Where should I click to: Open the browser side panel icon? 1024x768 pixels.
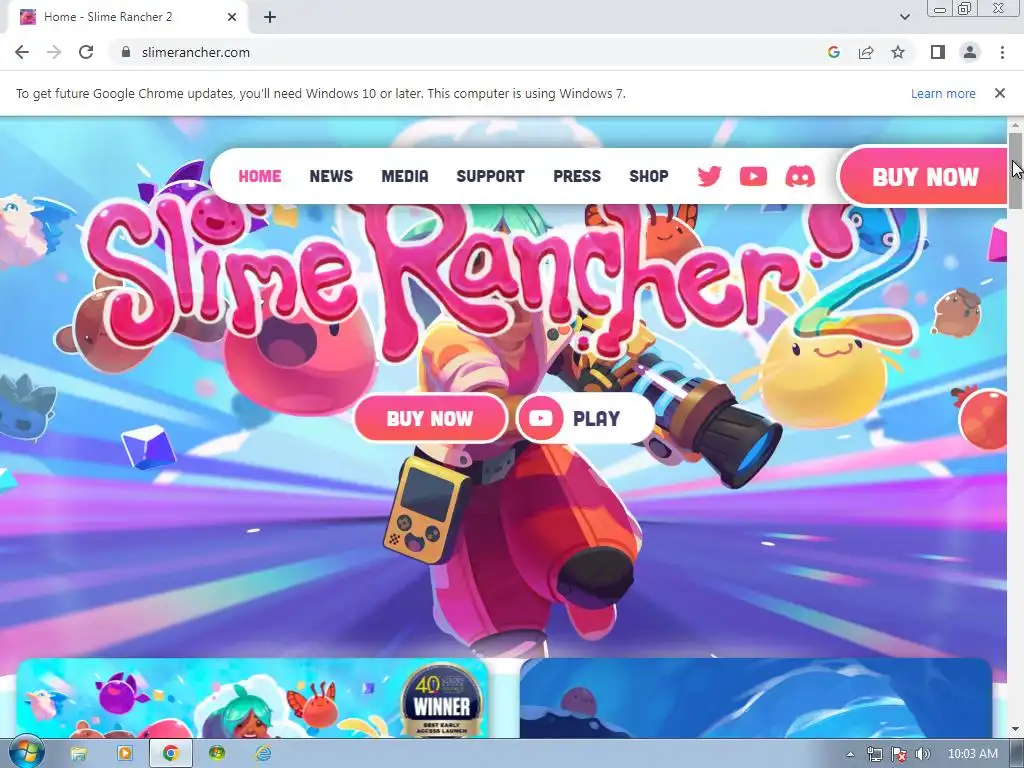pos(938,52)
